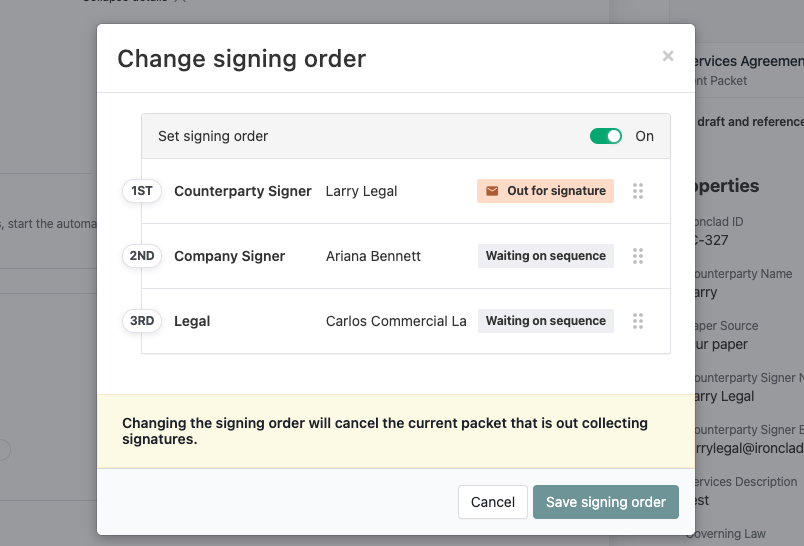Viewport: 804px width, 546px height.
Task: Select Ariana Bennett signer name
Action: click(x=373, y=256)
